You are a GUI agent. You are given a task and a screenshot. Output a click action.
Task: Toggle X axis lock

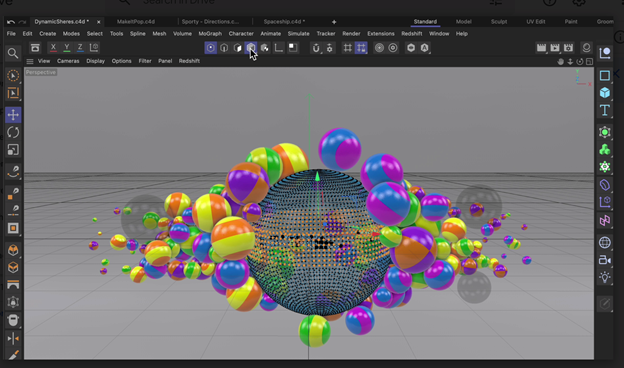(x=53, y=48)
